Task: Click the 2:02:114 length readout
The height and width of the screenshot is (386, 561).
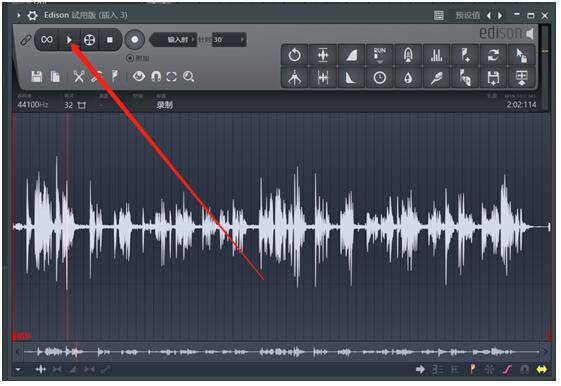Action: (x=521, y=105)
